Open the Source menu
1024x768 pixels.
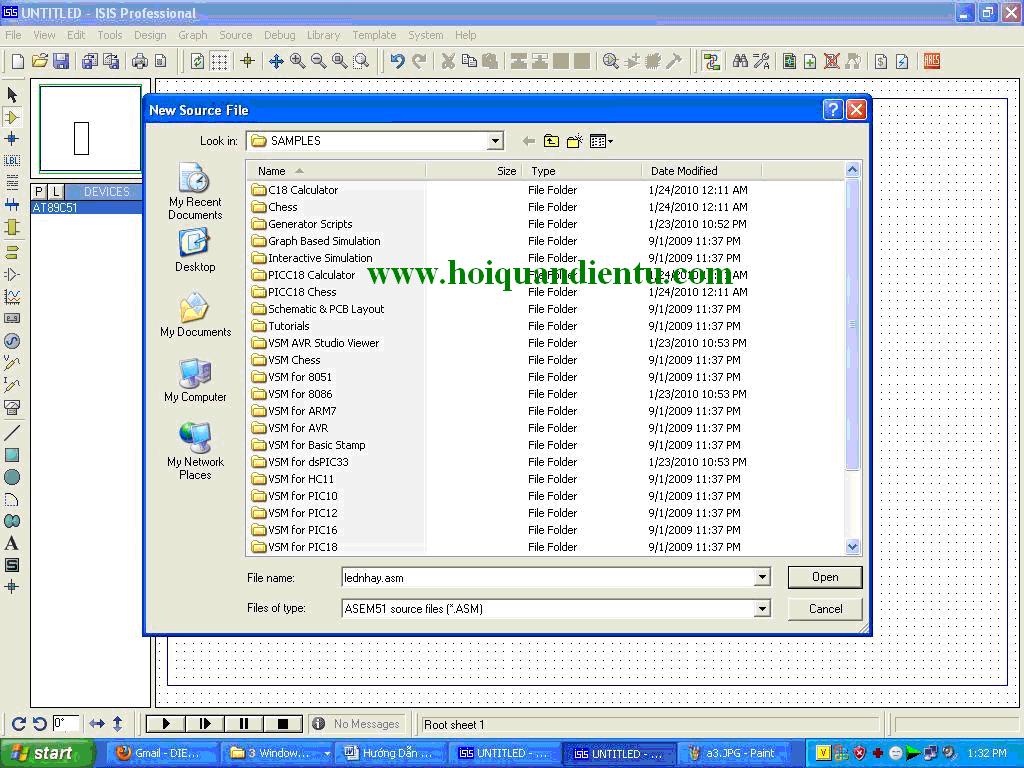(236, 35)
